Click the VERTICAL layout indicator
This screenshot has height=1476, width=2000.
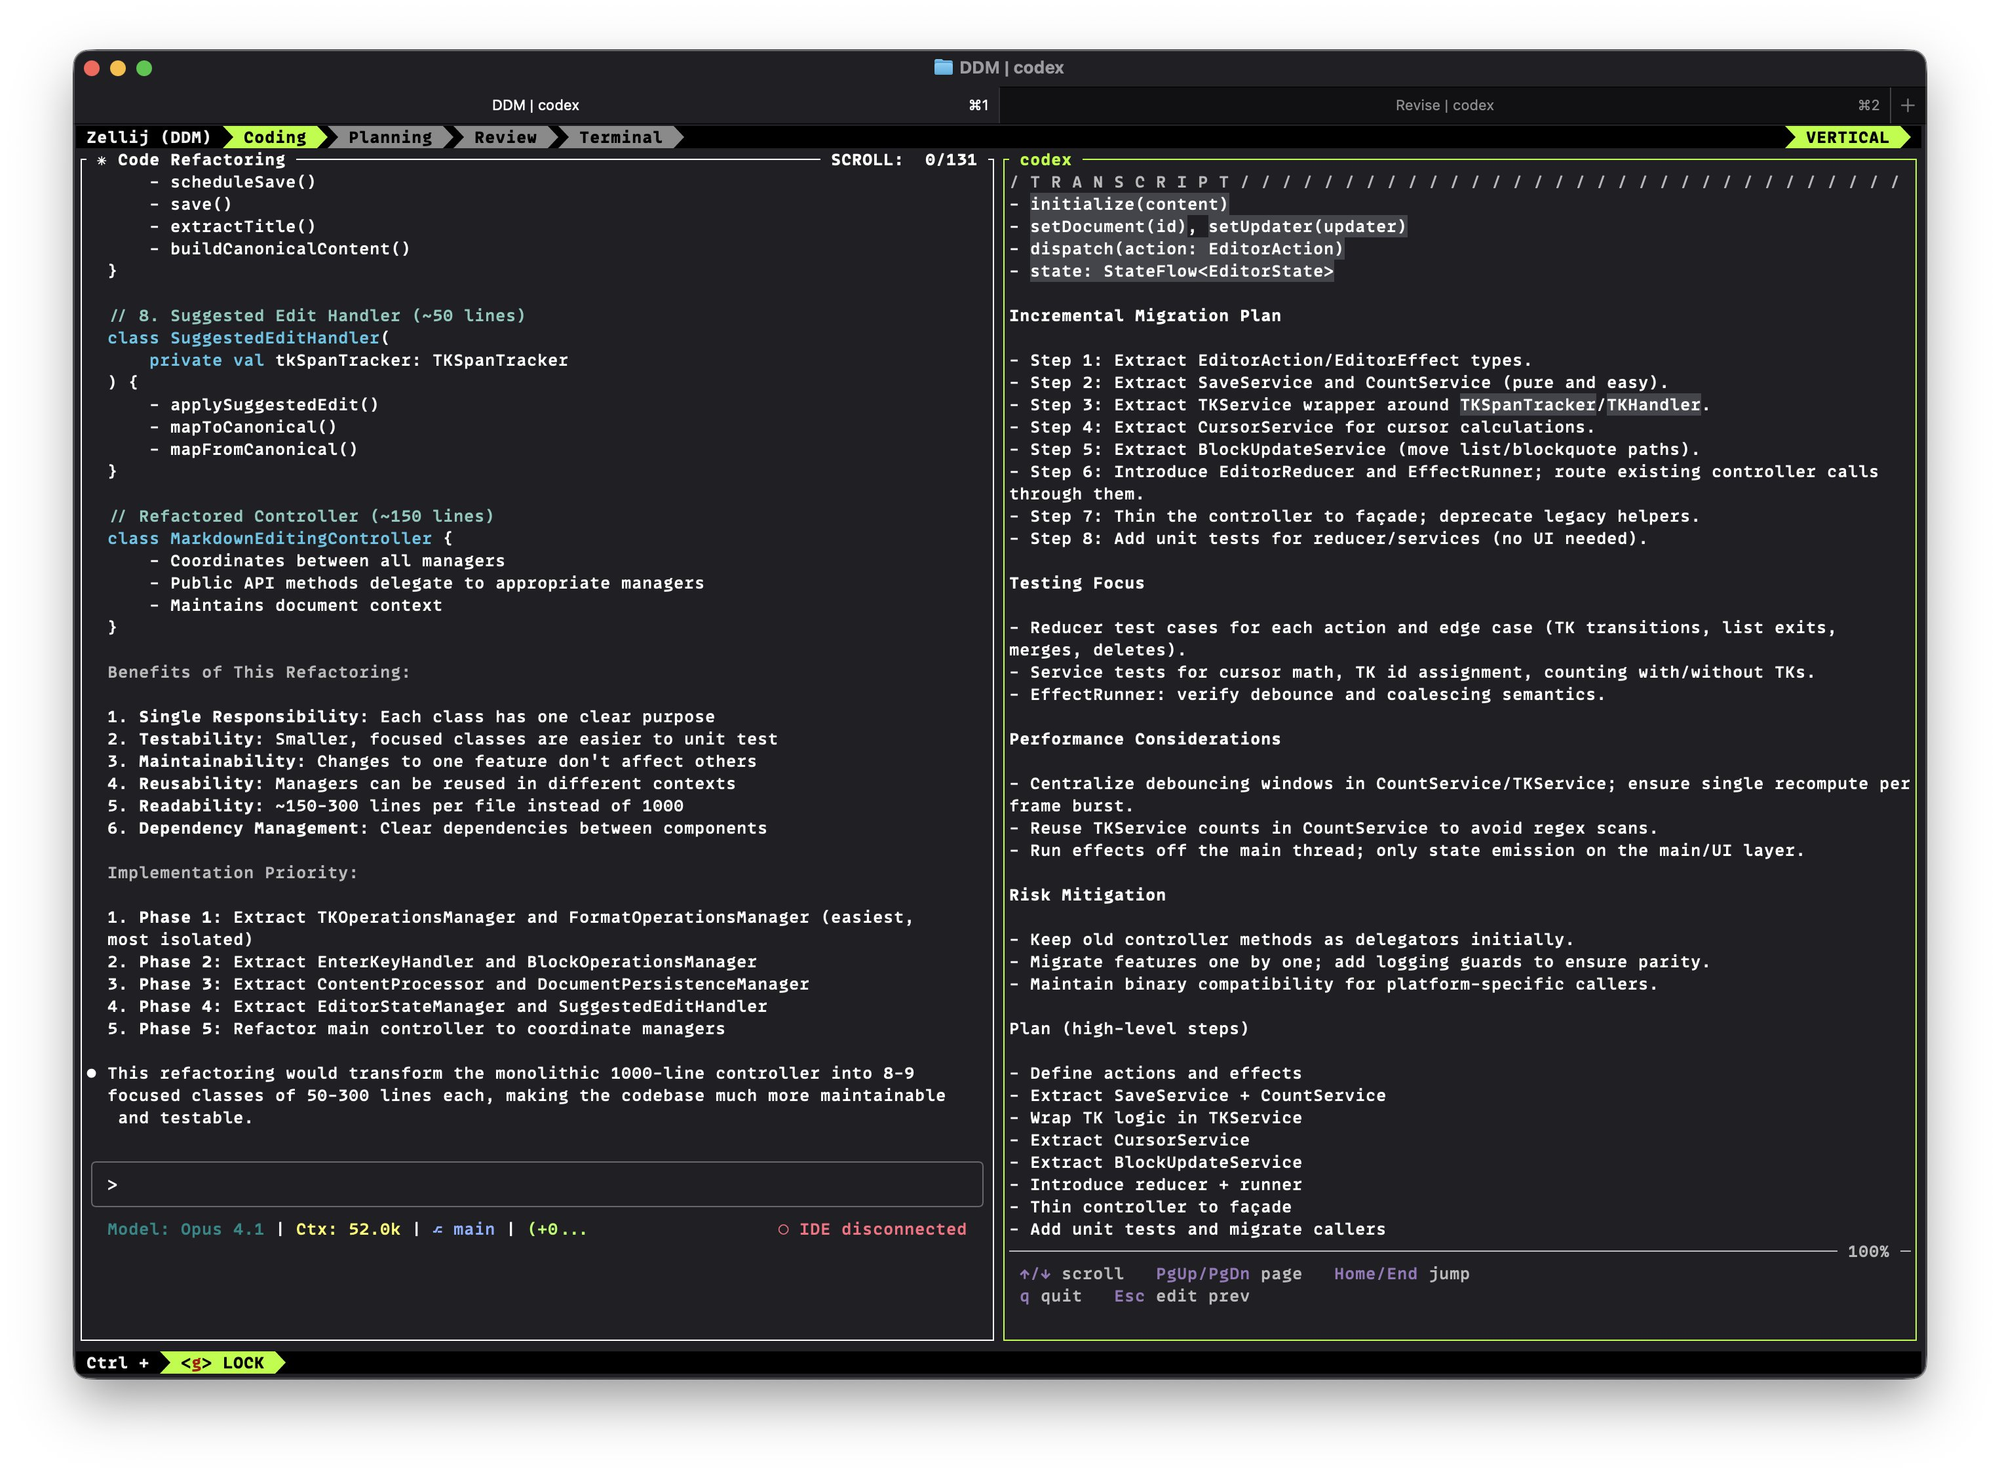tap(1847, 137)
